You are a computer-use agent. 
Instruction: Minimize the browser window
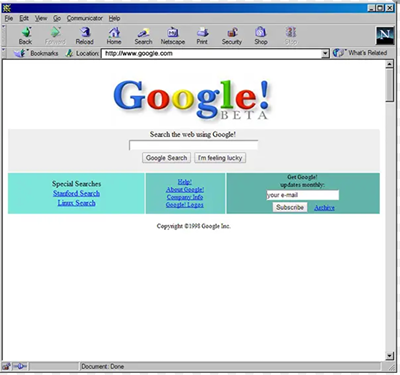pos(372,8)
